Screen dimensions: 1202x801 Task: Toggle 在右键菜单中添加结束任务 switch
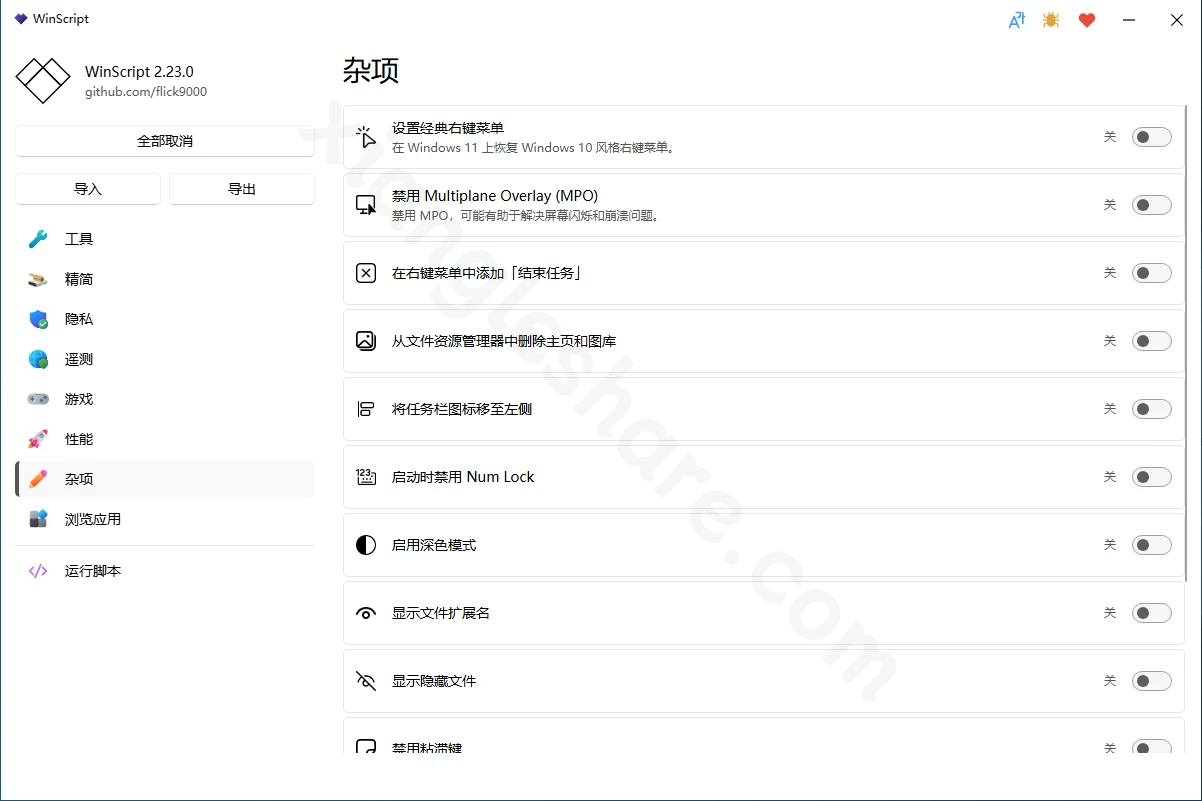[x=1151, y=273]
